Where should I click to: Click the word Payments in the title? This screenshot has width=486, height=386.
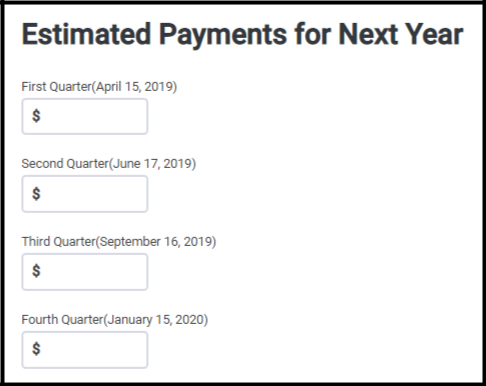223,35
